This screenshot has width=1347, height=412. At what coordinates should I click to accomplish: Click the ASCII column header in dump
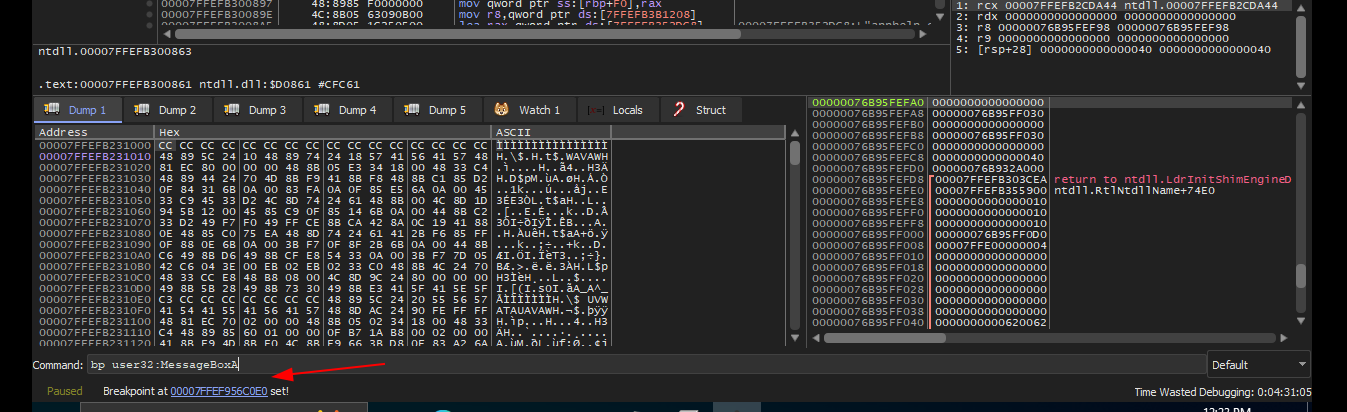[x=551, y=132]
